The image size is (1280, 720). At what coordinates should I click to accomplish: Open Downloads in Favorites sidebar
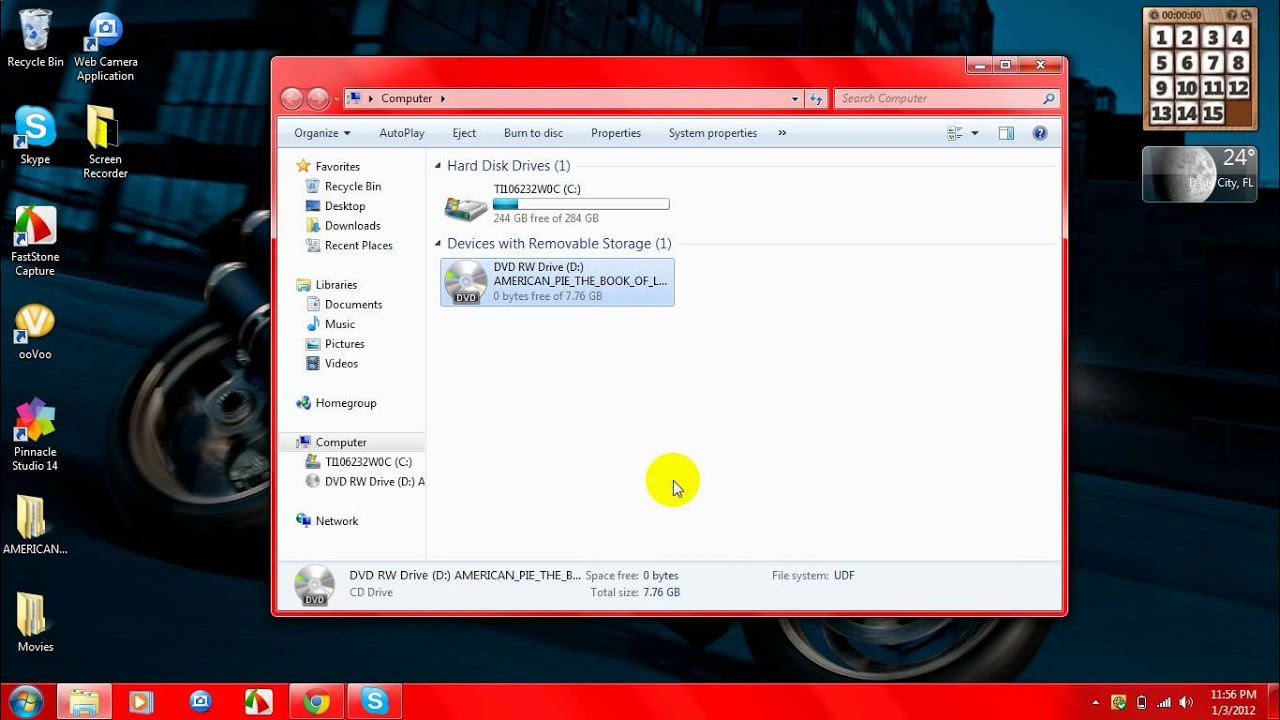tap(352, 226)
